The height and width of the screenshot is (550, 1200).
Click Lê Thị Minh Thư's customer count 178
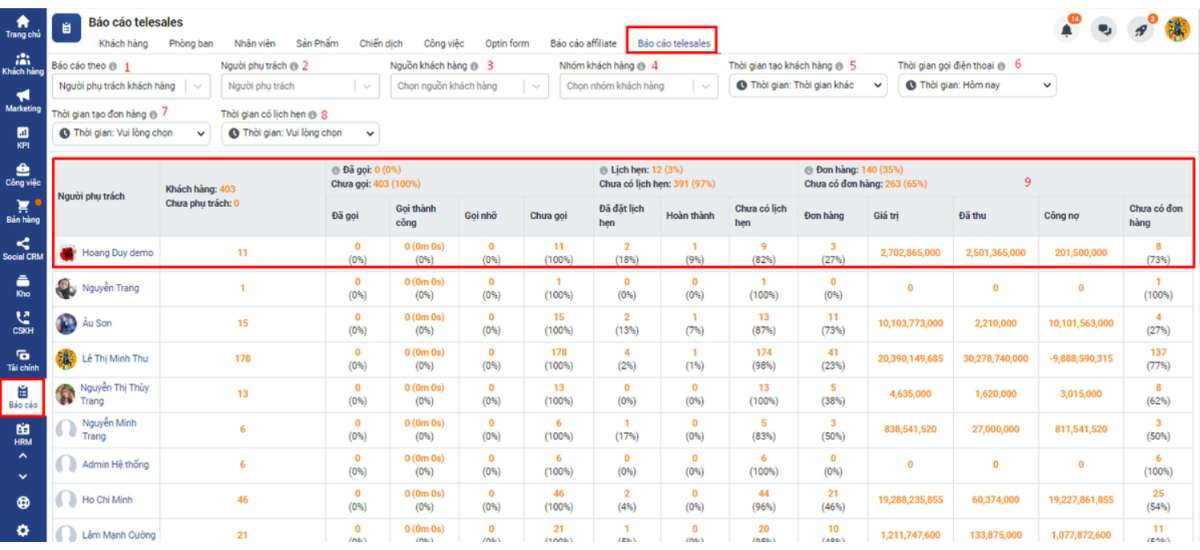[242, 358]
